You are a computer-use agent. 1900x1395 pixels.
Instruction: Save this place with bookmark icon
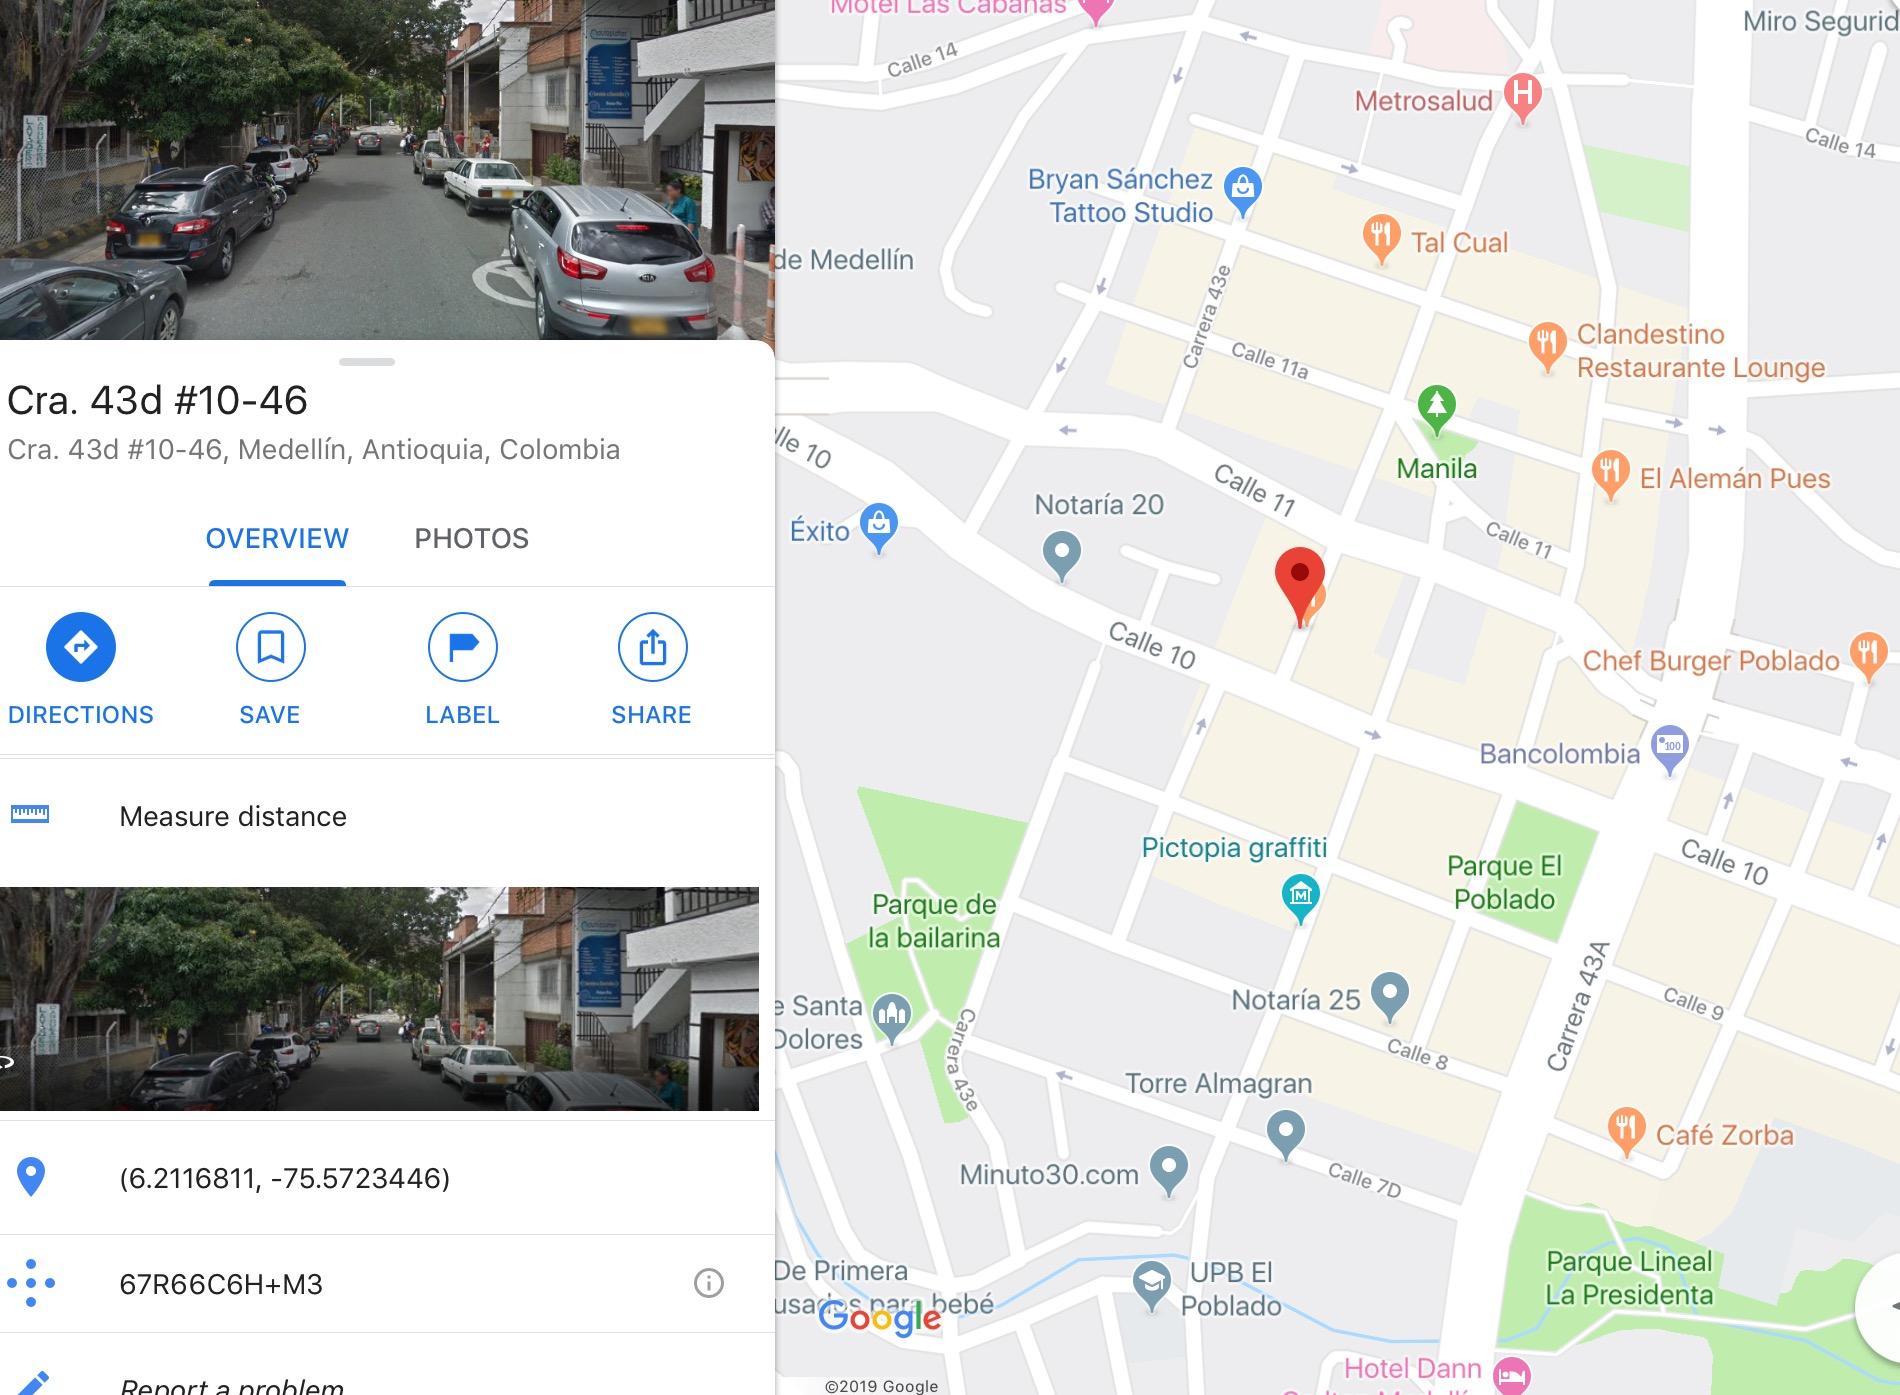(270, 647)
